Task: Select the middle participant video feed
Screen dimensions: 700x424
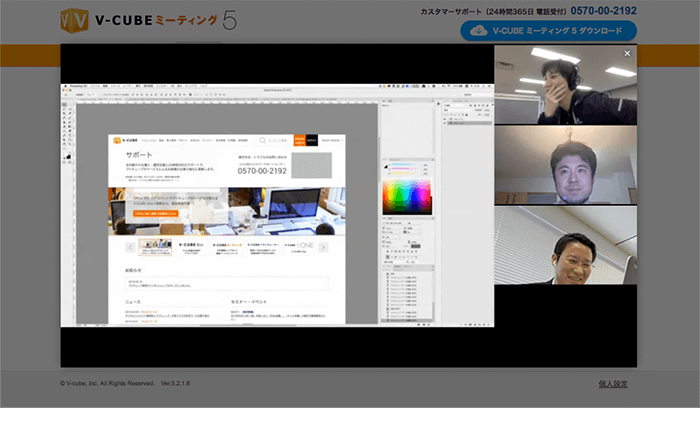Action: click(x=565, y=165)
